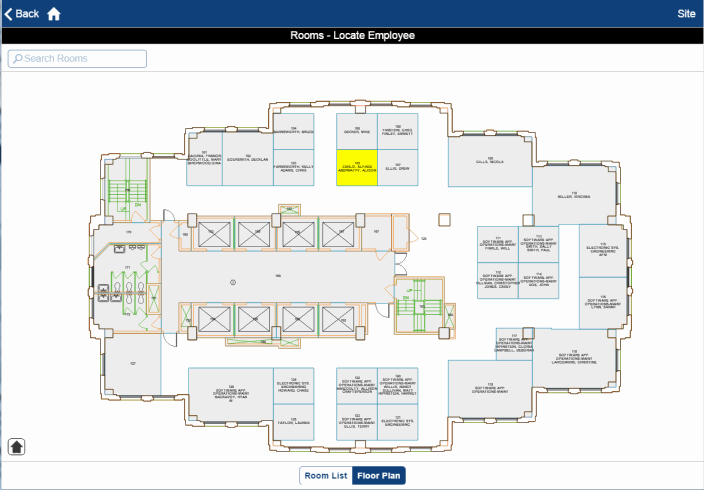Click the right-side green staircase symbol
Image resolution: width=704 pixels, height=490 pixels.
pyautogui.click(x=420, y=308)
